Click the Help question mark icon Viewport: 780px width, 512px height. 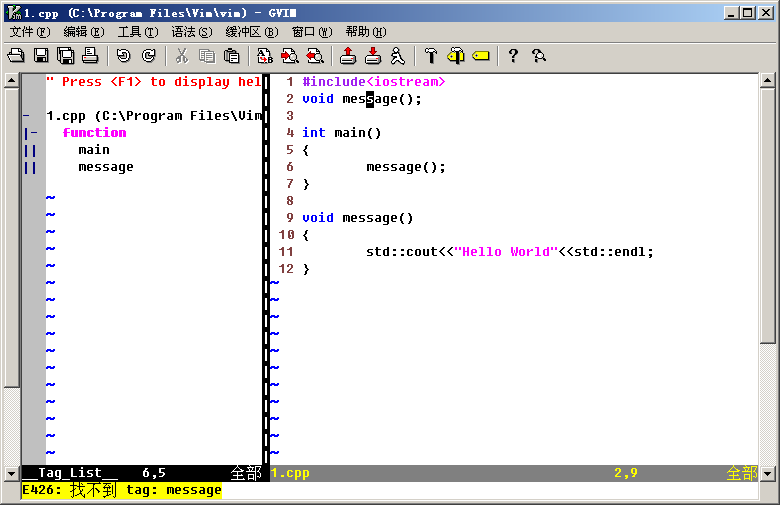(513, 55)
